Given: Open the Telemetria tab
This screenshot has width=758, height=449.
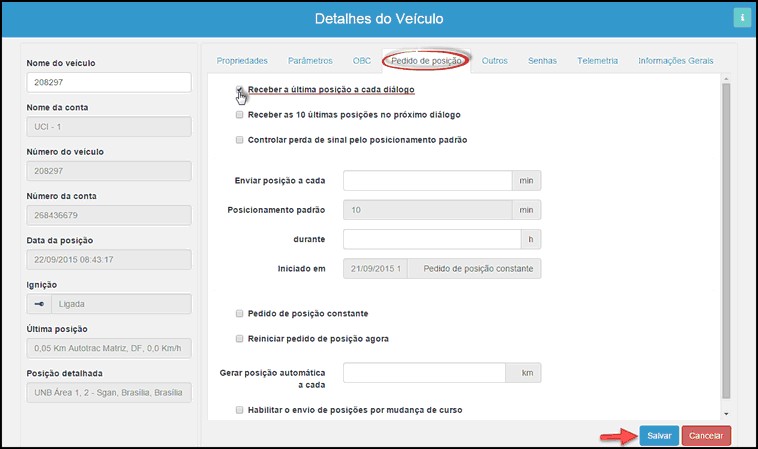Looking at the screenshot, I should point(597,61).
